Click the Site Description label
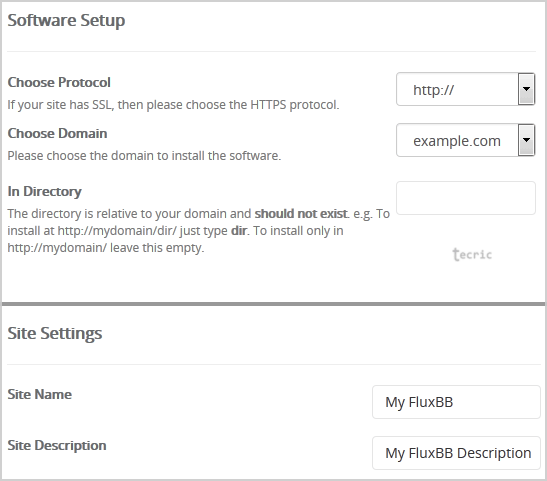This screenshot has width=547, height=481. coord(57,445)
